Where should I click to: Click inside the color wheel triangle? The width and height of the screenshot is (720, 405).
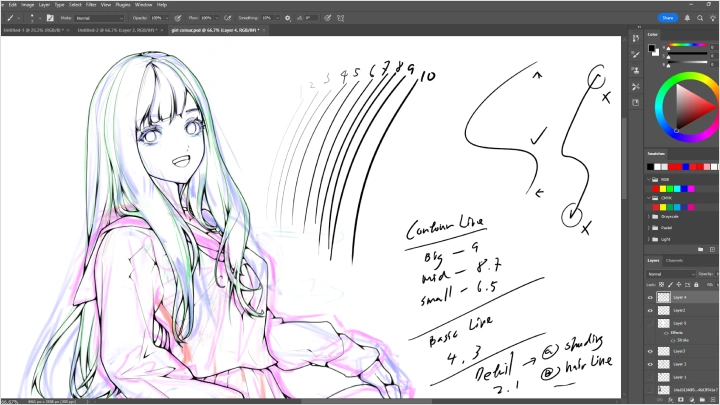pyautogui.click(x=691, y=107)
